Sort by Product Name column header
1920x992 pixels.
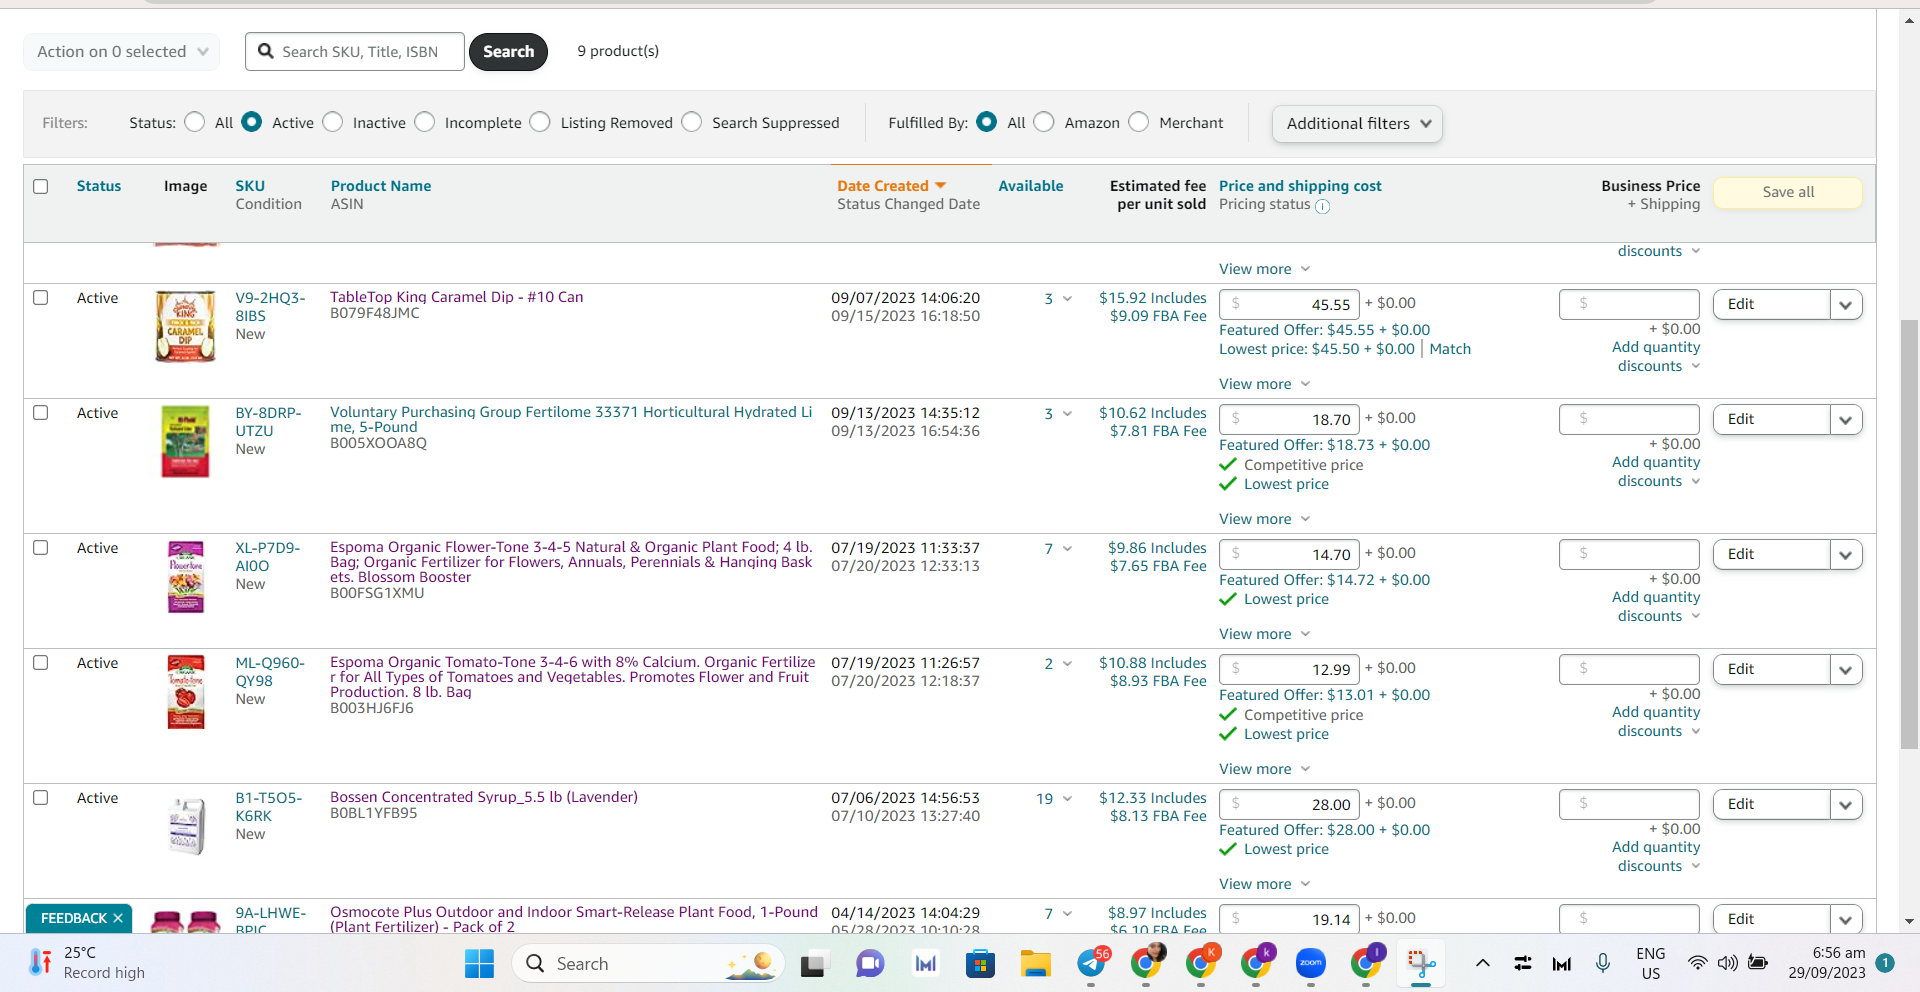pos(381,186)
